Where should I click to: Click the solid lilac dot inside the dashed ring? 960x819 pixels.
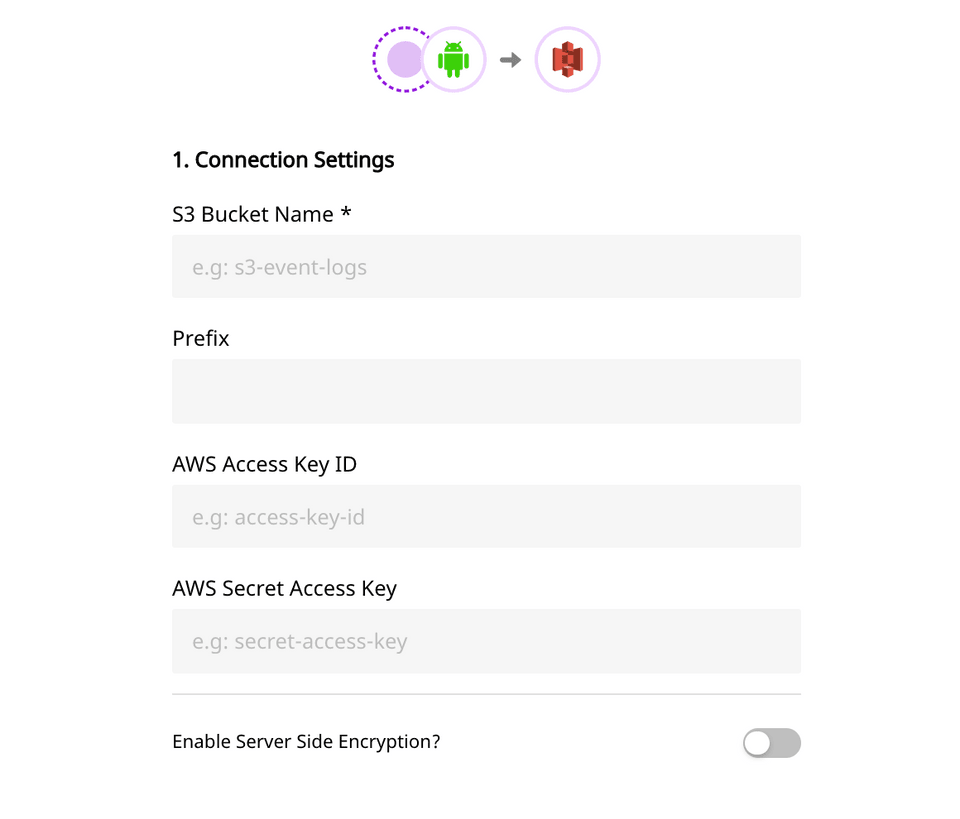click(404, 60)
